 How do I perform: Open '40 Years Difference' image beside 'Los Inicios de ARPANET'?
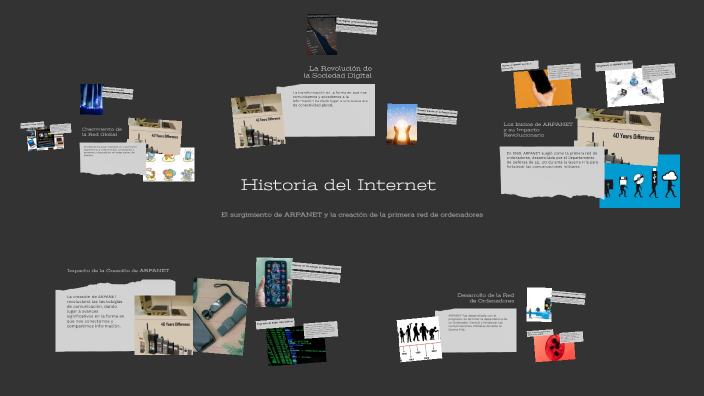pos(618,135)
